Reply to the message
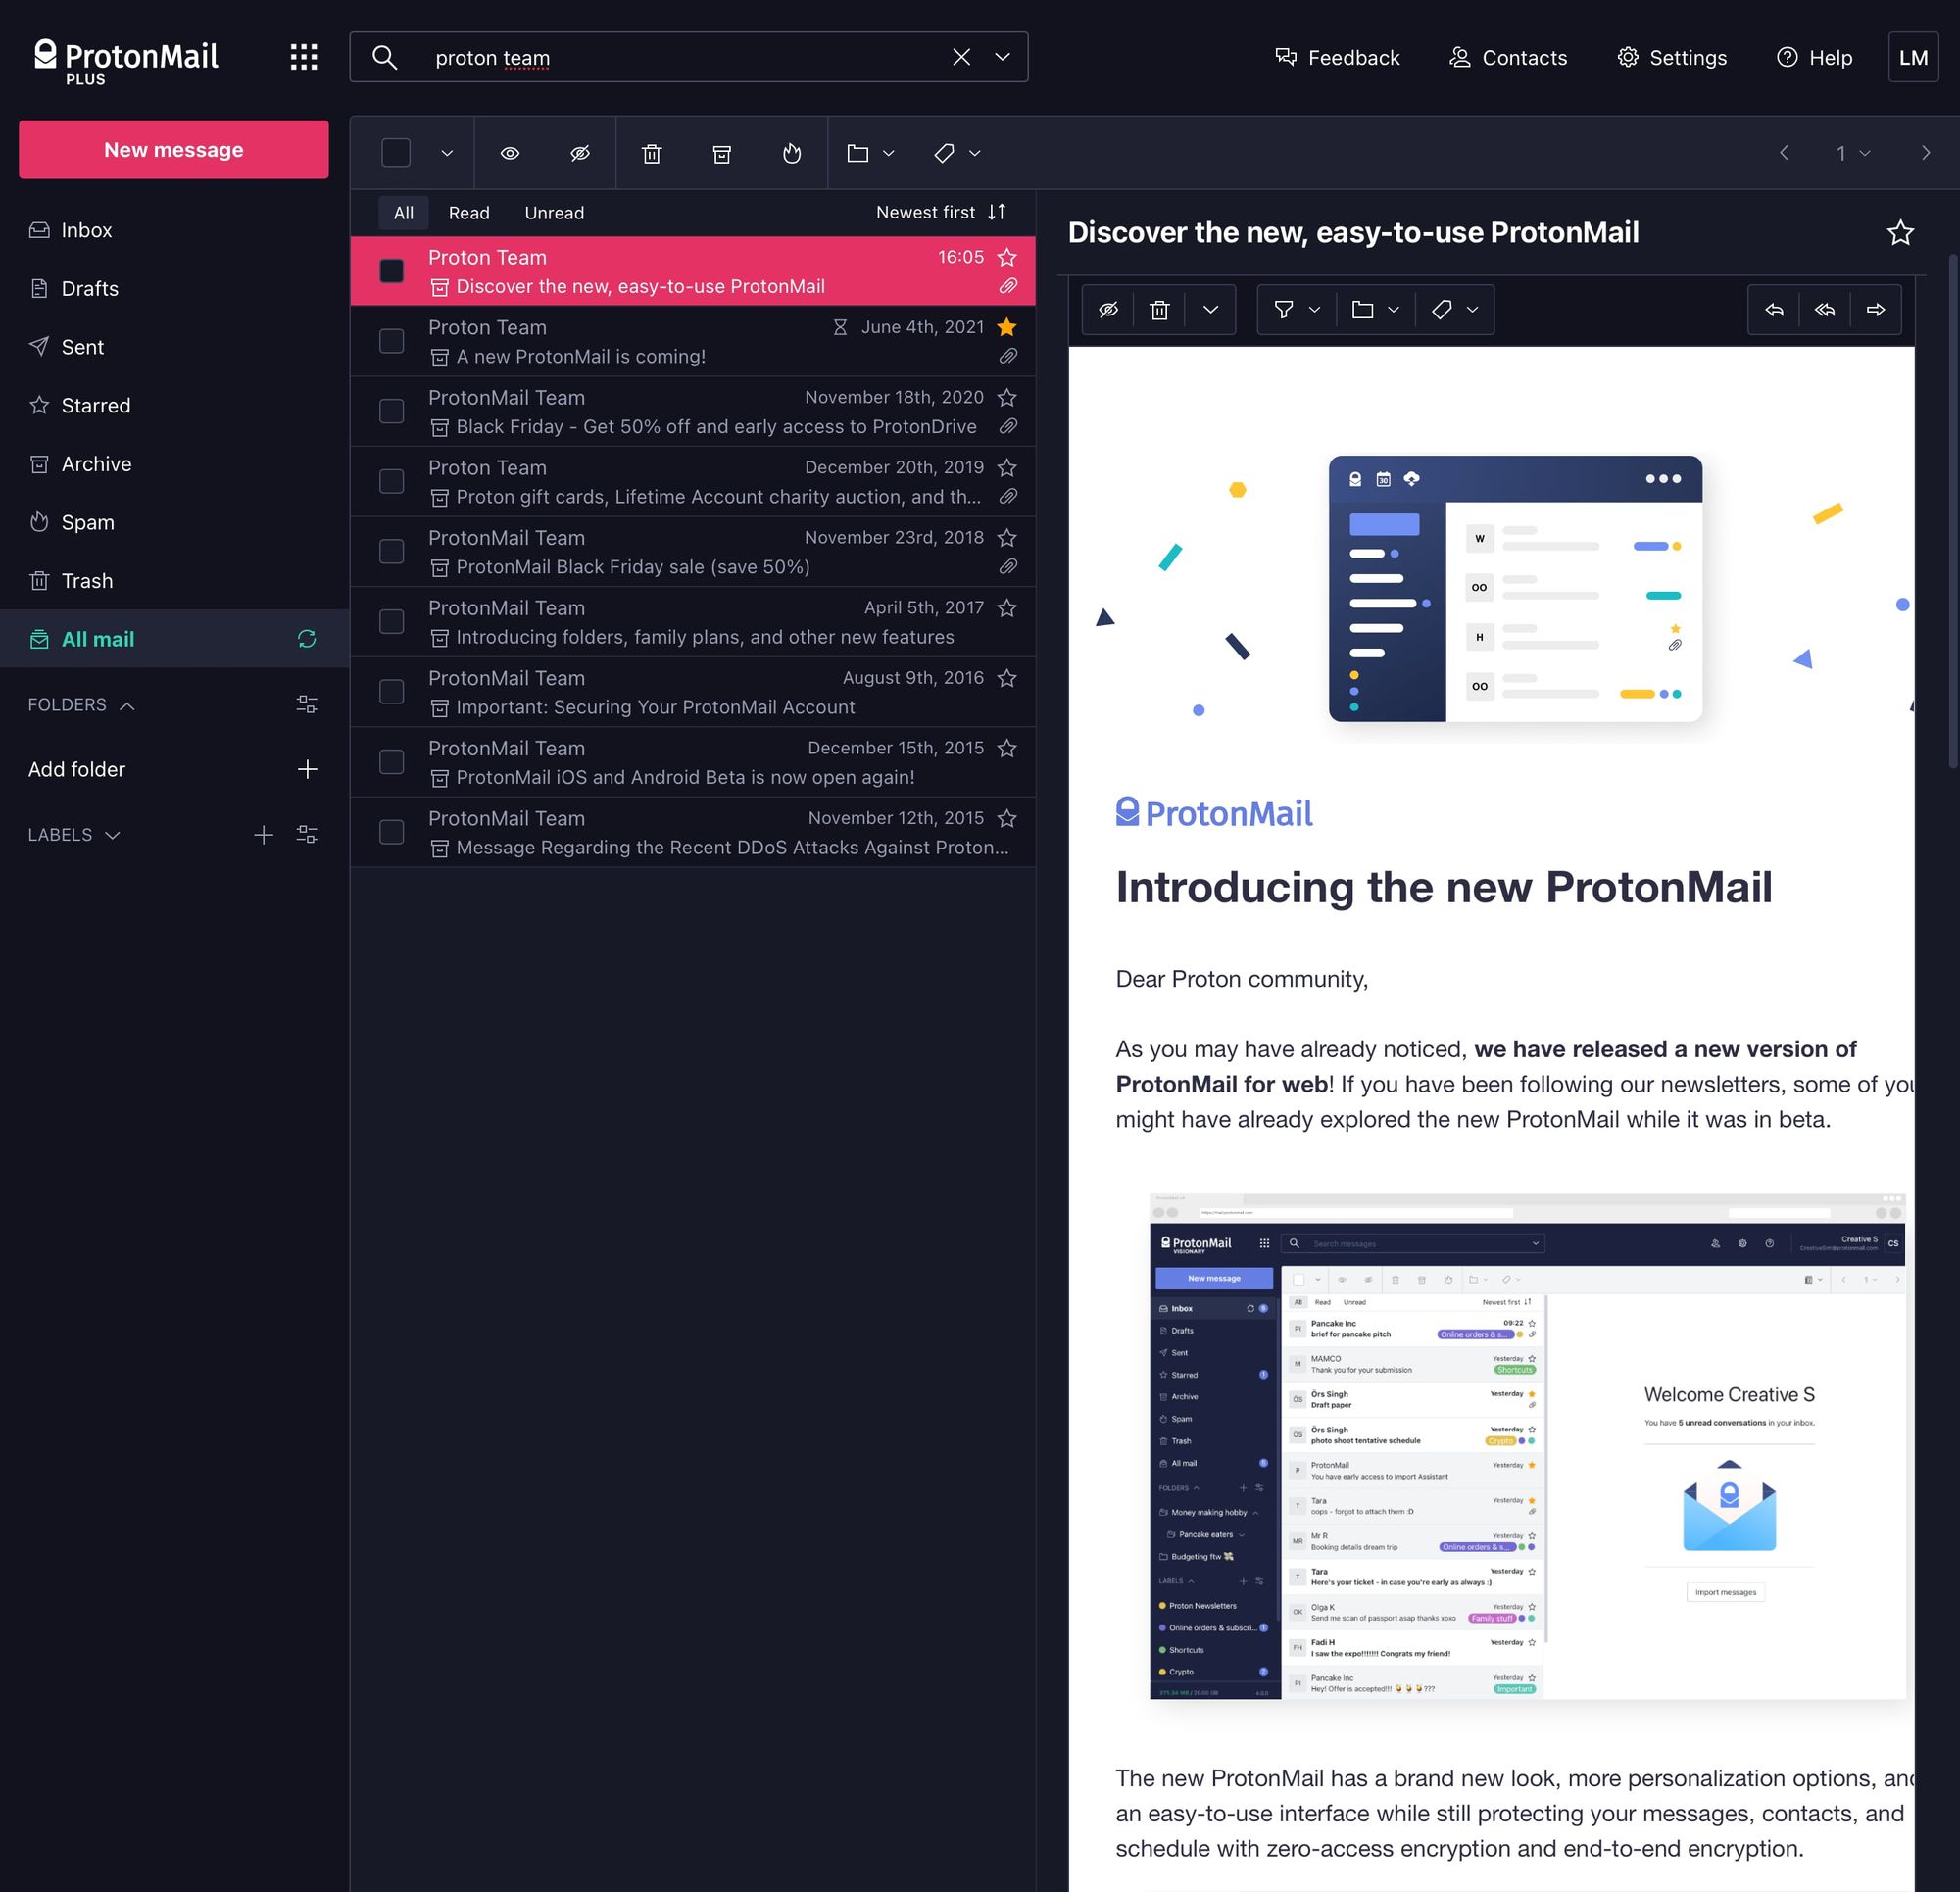1960x1892 pixels. [1774, 310]
